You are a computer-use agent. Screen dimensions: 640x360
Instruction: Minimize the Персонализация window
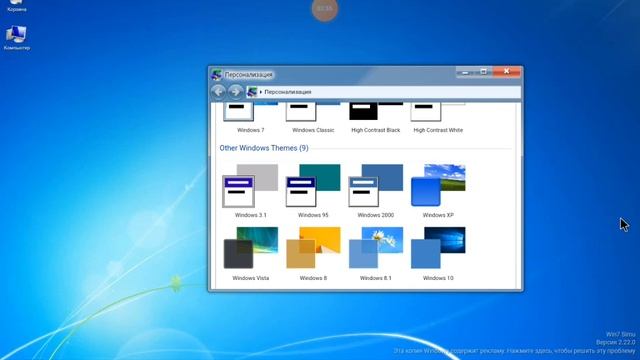pos(465,72)
